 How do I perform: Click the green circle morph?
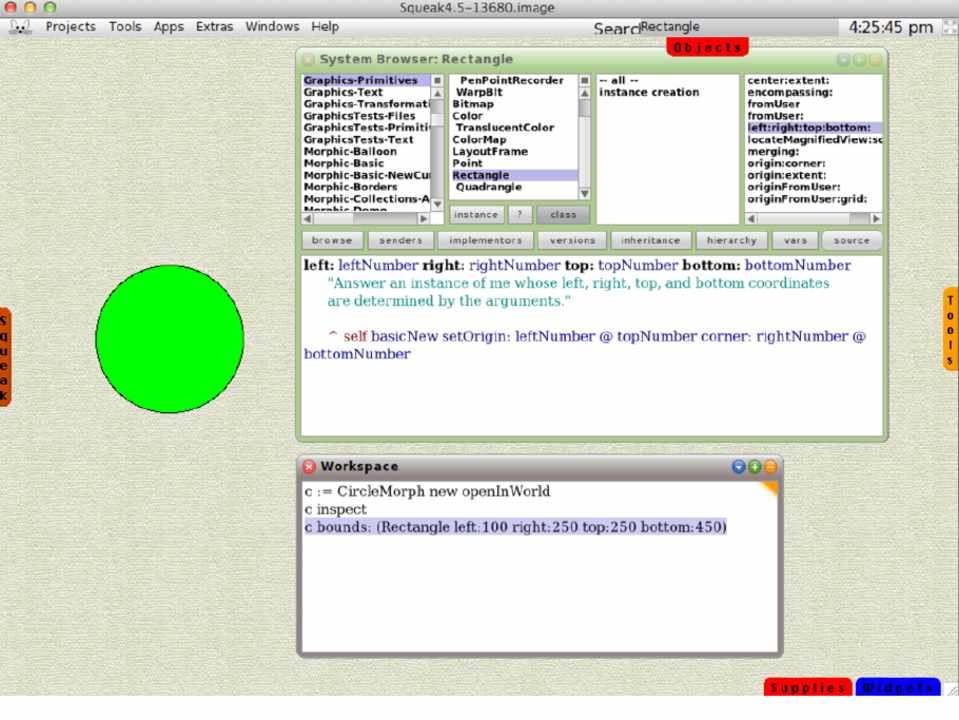(x=170, y=339)
